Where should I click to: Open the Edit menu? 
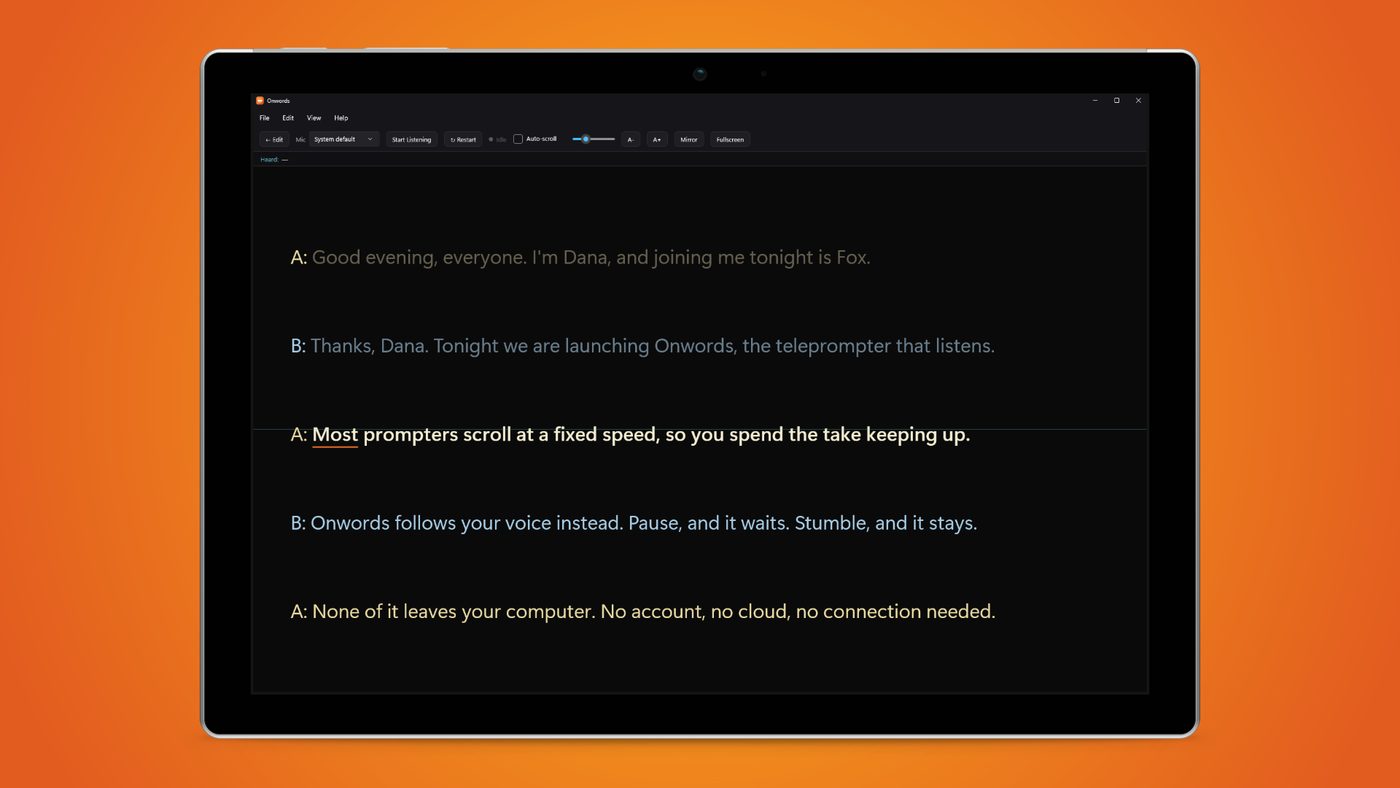(288, 118)
